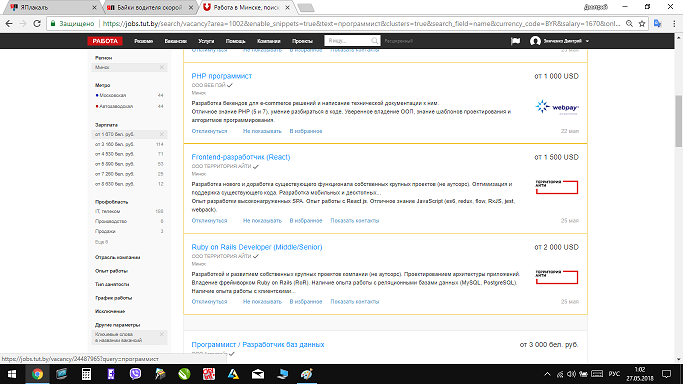Click the red РАБОТА logo
683x384 pixels.
pyautogui.click(x=105, y=41)
